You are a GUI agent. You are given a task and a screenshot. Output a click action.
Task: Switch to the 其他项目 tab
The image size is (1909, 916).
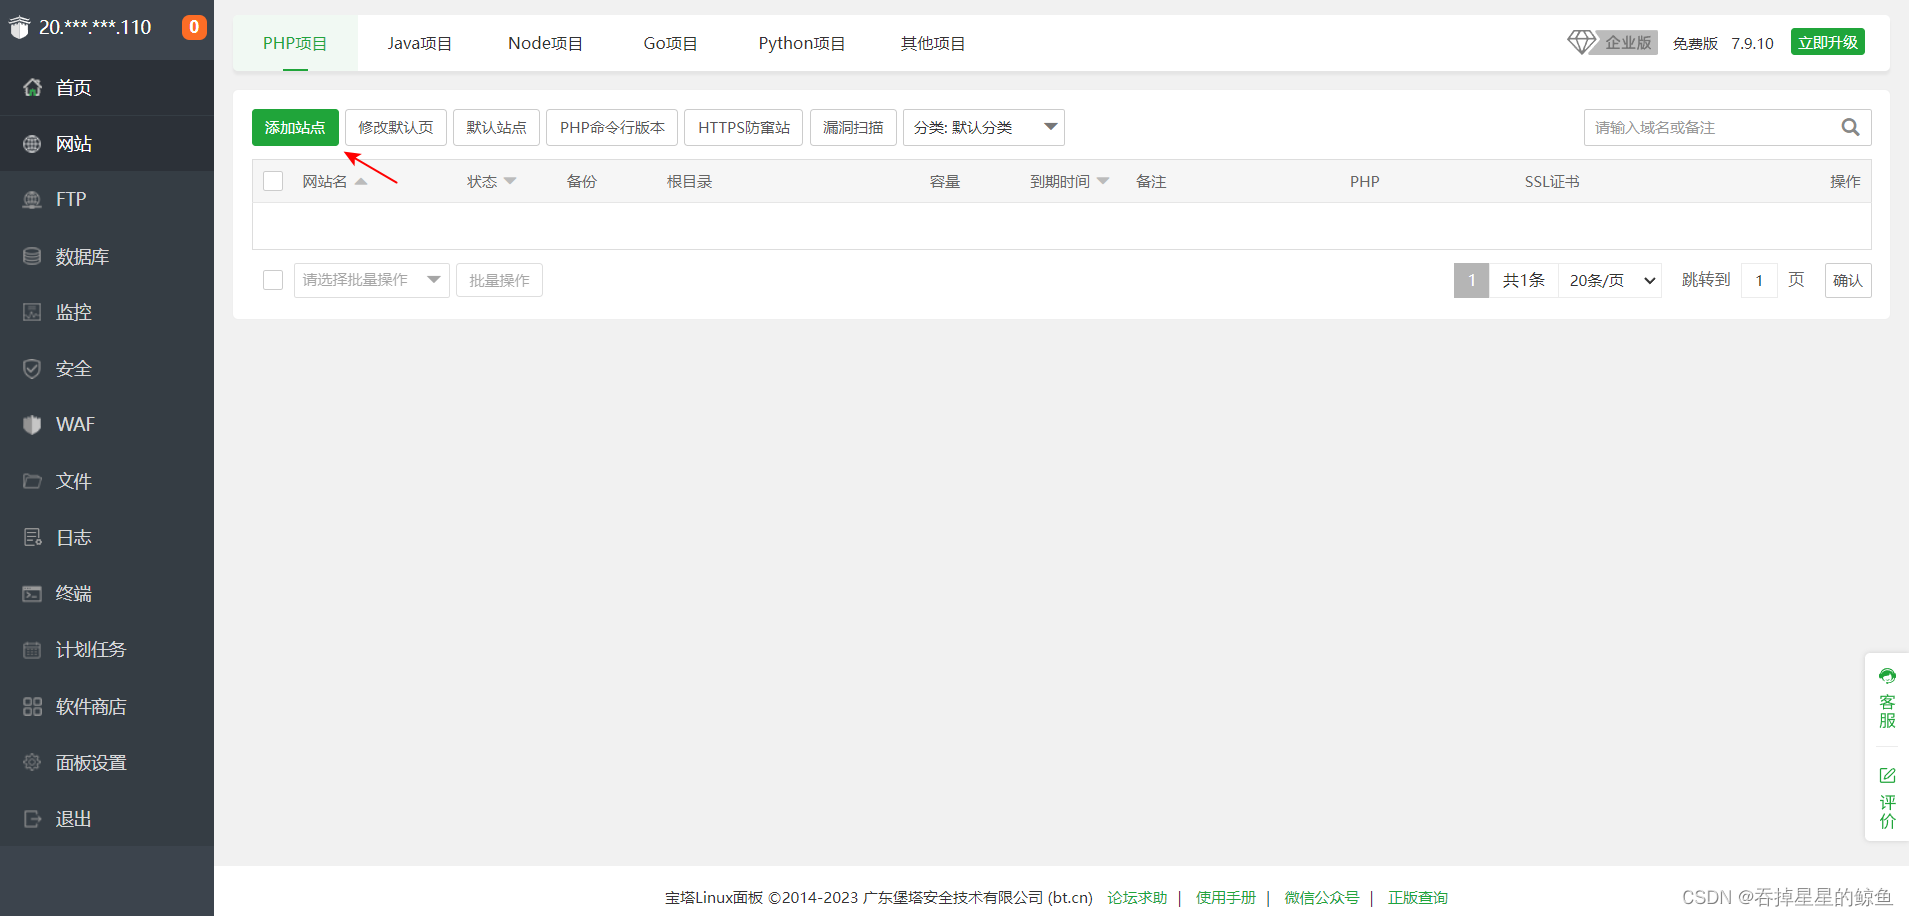(933, 43)
